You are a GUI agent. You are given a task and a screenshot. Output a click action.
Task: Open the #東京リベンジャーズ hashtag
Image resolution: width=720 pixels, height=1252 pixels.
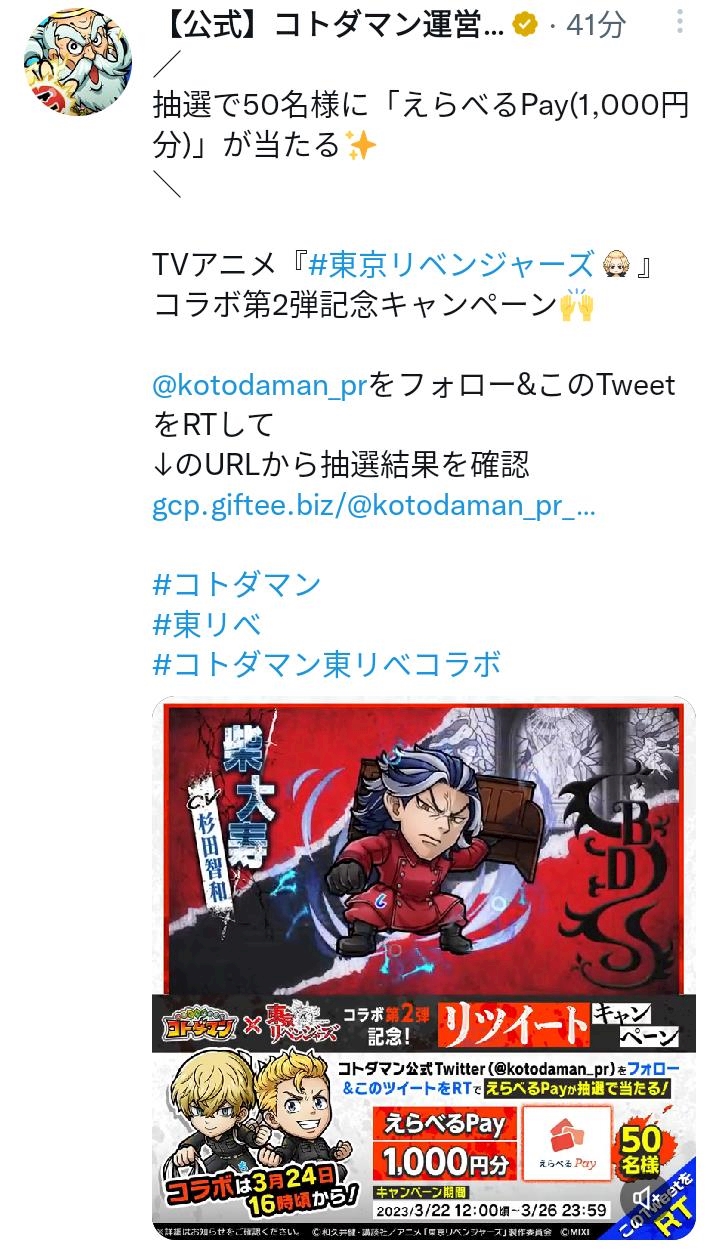[451, 265]
